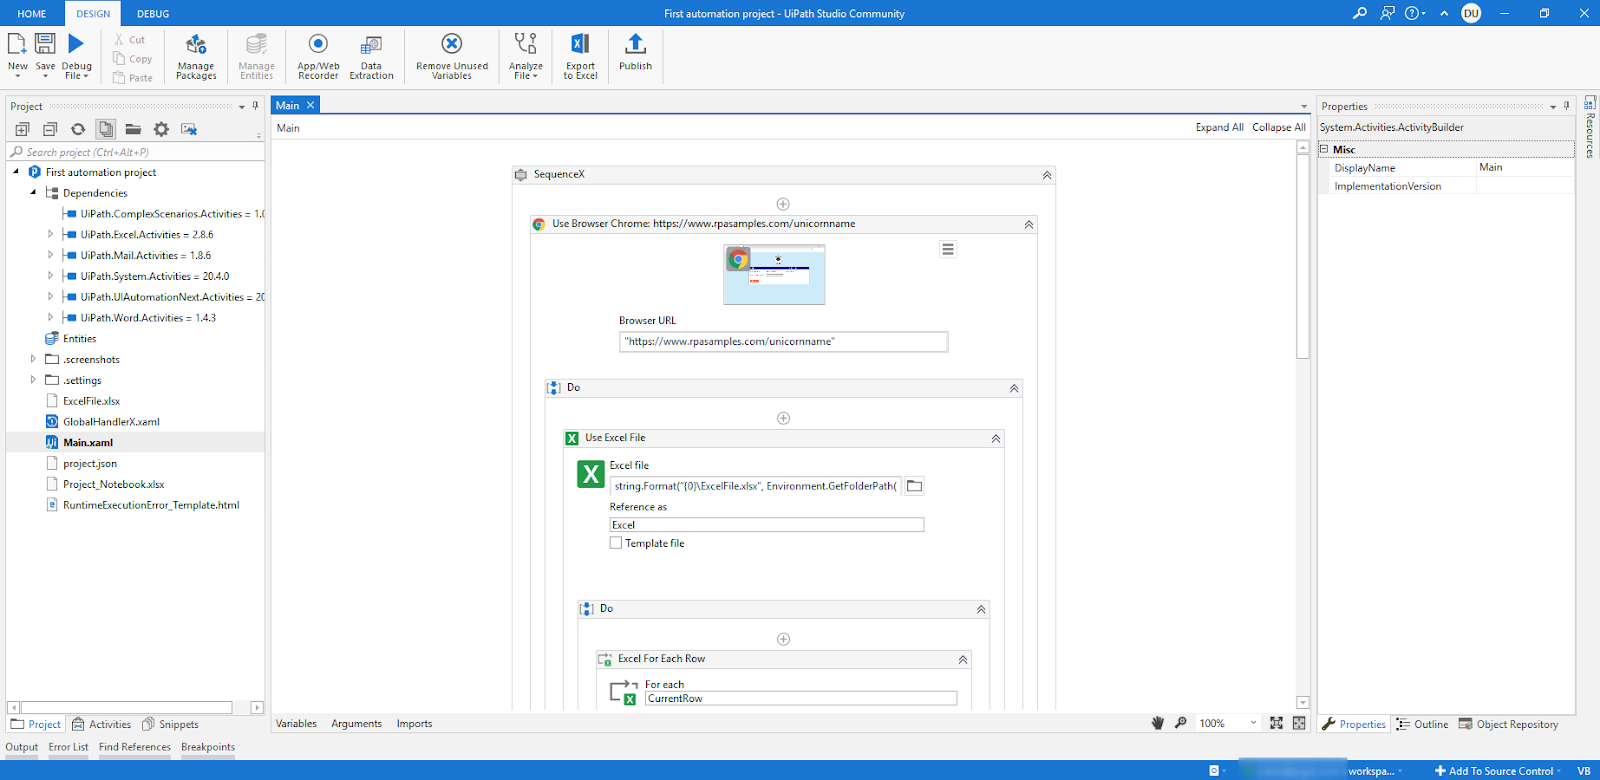Click Fit to Screen icon

[1277, 723]
